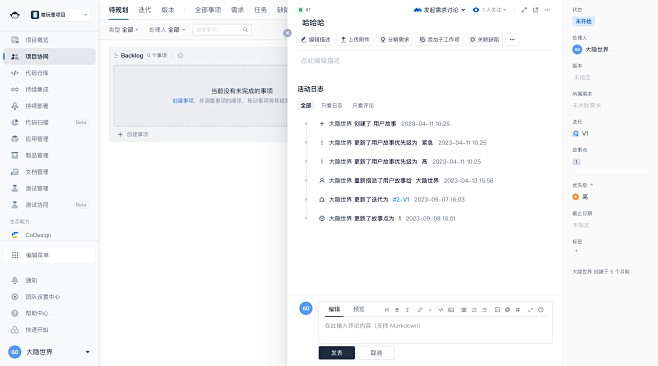Image resolution: width=658 pixels, height=366 pixels.
Task: Change the 高 priority field
Action: point(580,197)
